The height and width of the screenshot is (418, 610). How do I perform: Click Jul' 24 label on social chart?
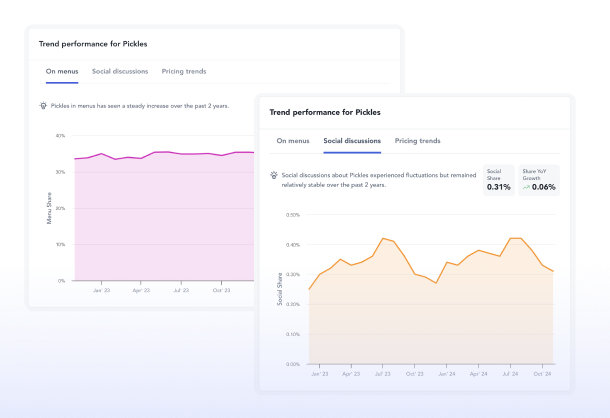coord(510,374)
